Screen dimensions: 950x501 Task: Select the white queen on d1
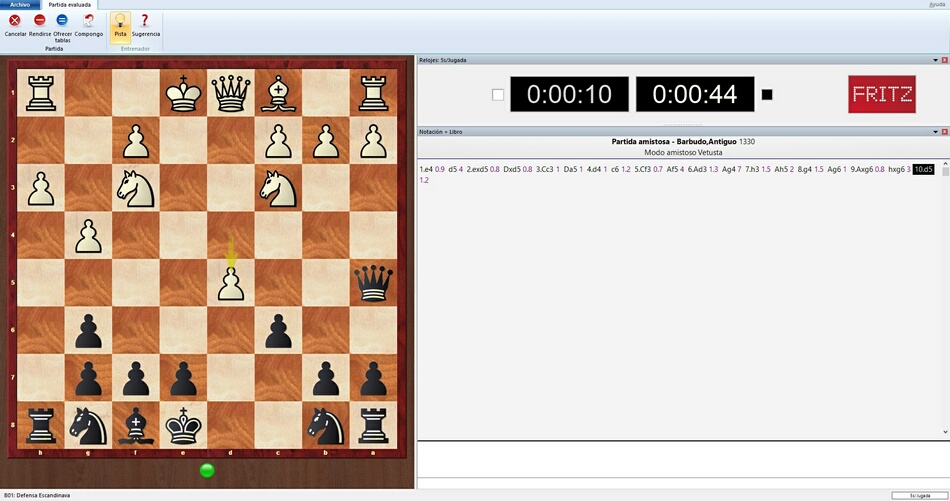(231, 93)
